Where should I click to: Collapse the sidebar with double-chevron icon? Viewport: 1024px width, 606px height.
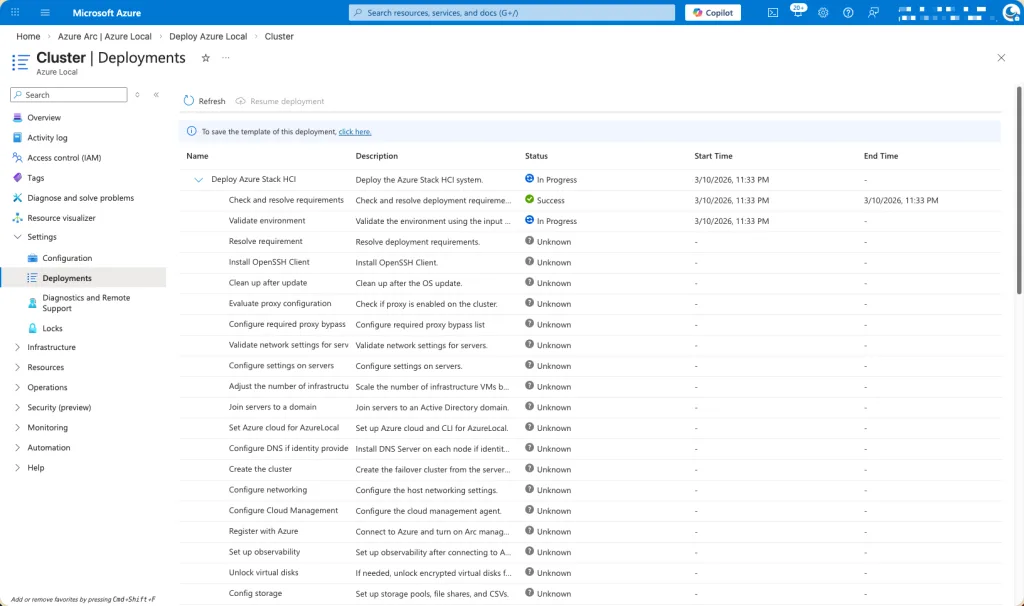(156, 95)
